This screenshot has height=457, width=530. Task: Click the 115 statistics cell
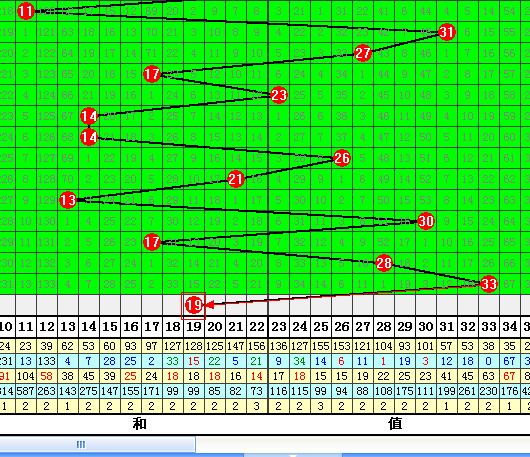[299, 391]
